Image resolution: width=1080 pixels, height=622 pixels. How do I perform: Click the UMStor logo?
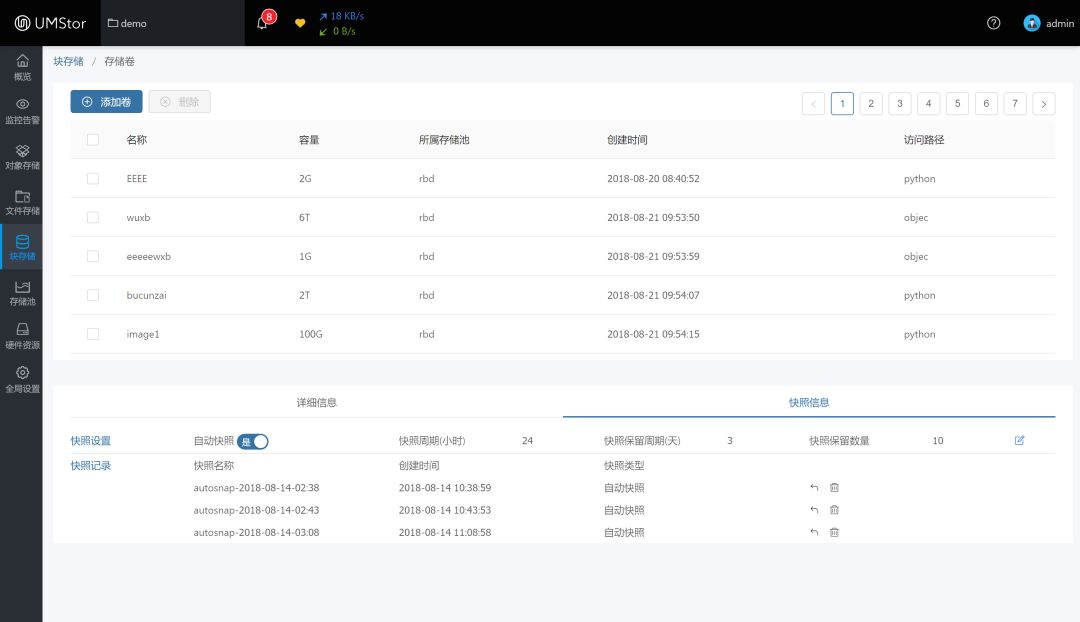(x=50, y=23)
